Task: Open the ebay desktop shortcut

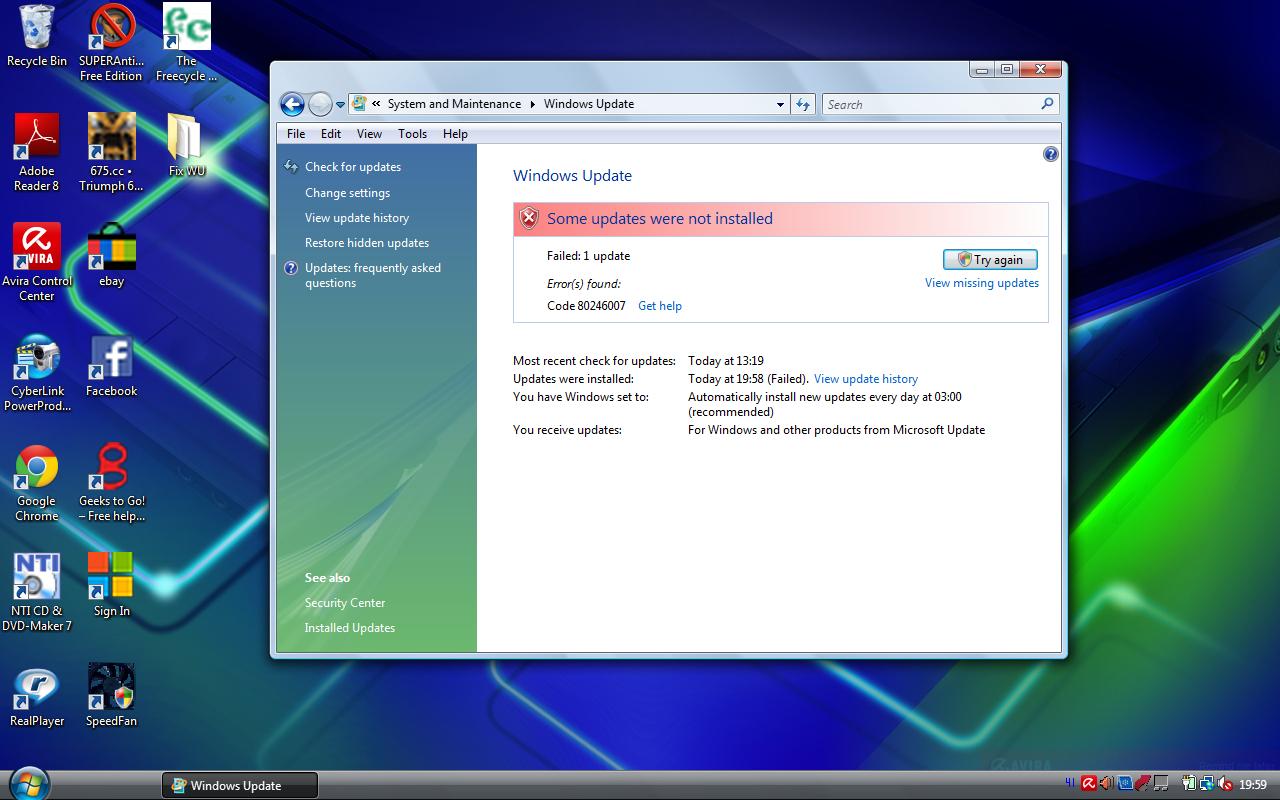Action: [111, 255]
